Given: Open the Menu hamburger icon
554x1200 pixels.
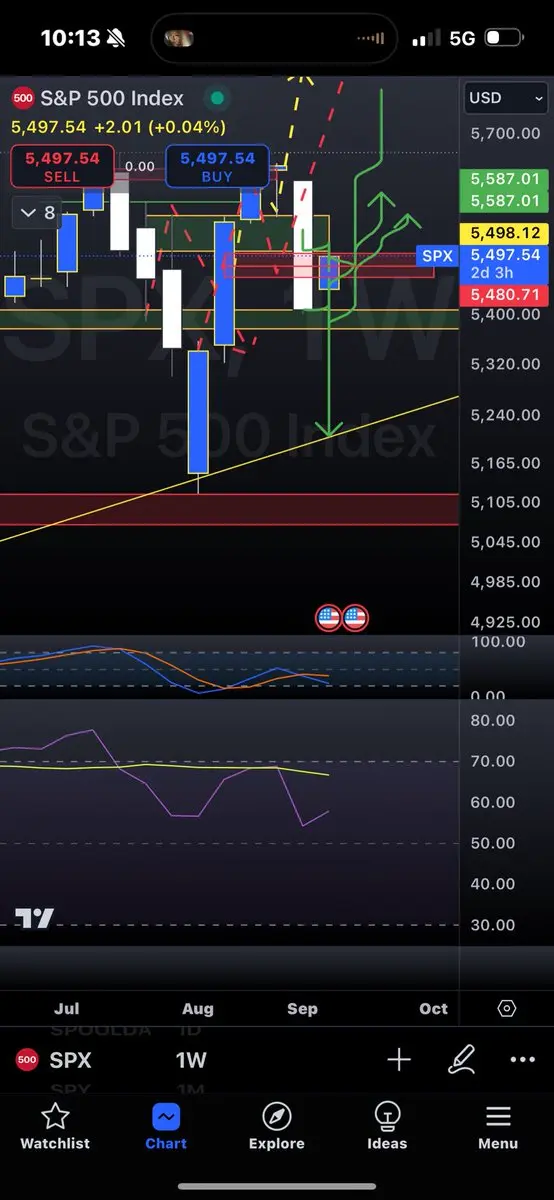Looking at the screenshot, I should point(498,1126).
